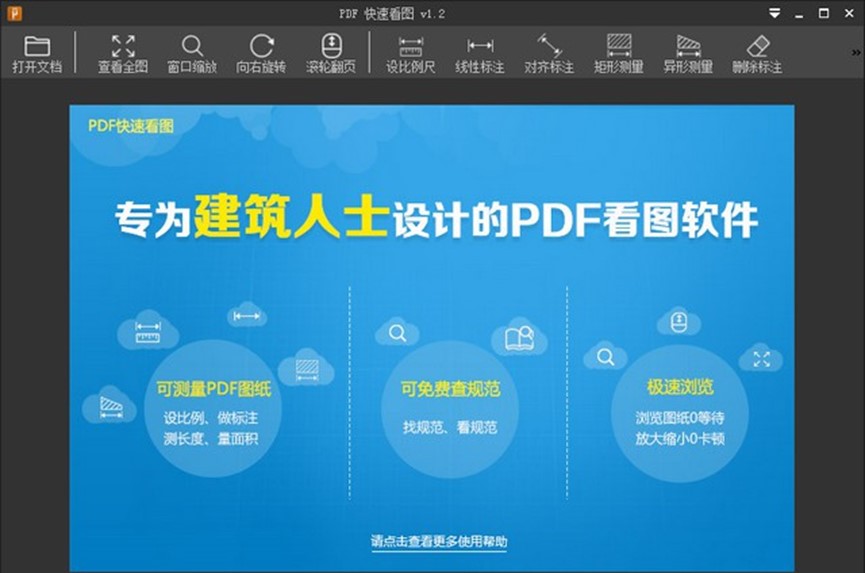The image size is (865, 573).
Task: Click the open book cloud icon above 可免费查规范
Action: (519, 337)
